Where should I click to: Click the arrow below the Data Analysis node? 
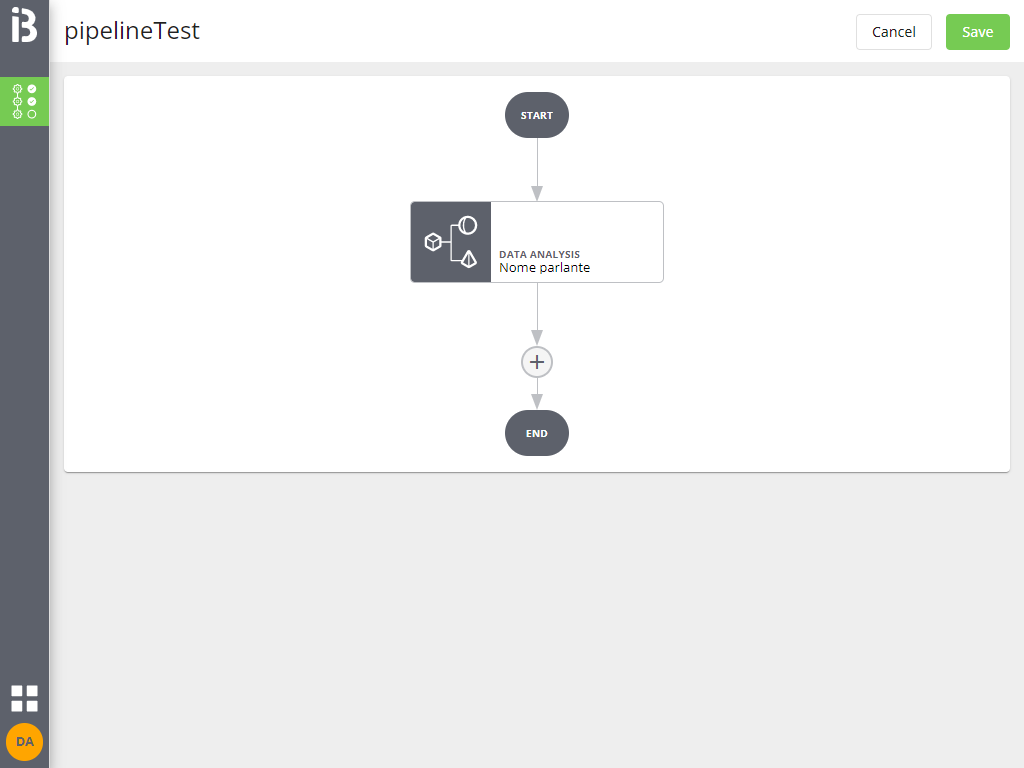(x=537, y=315)
